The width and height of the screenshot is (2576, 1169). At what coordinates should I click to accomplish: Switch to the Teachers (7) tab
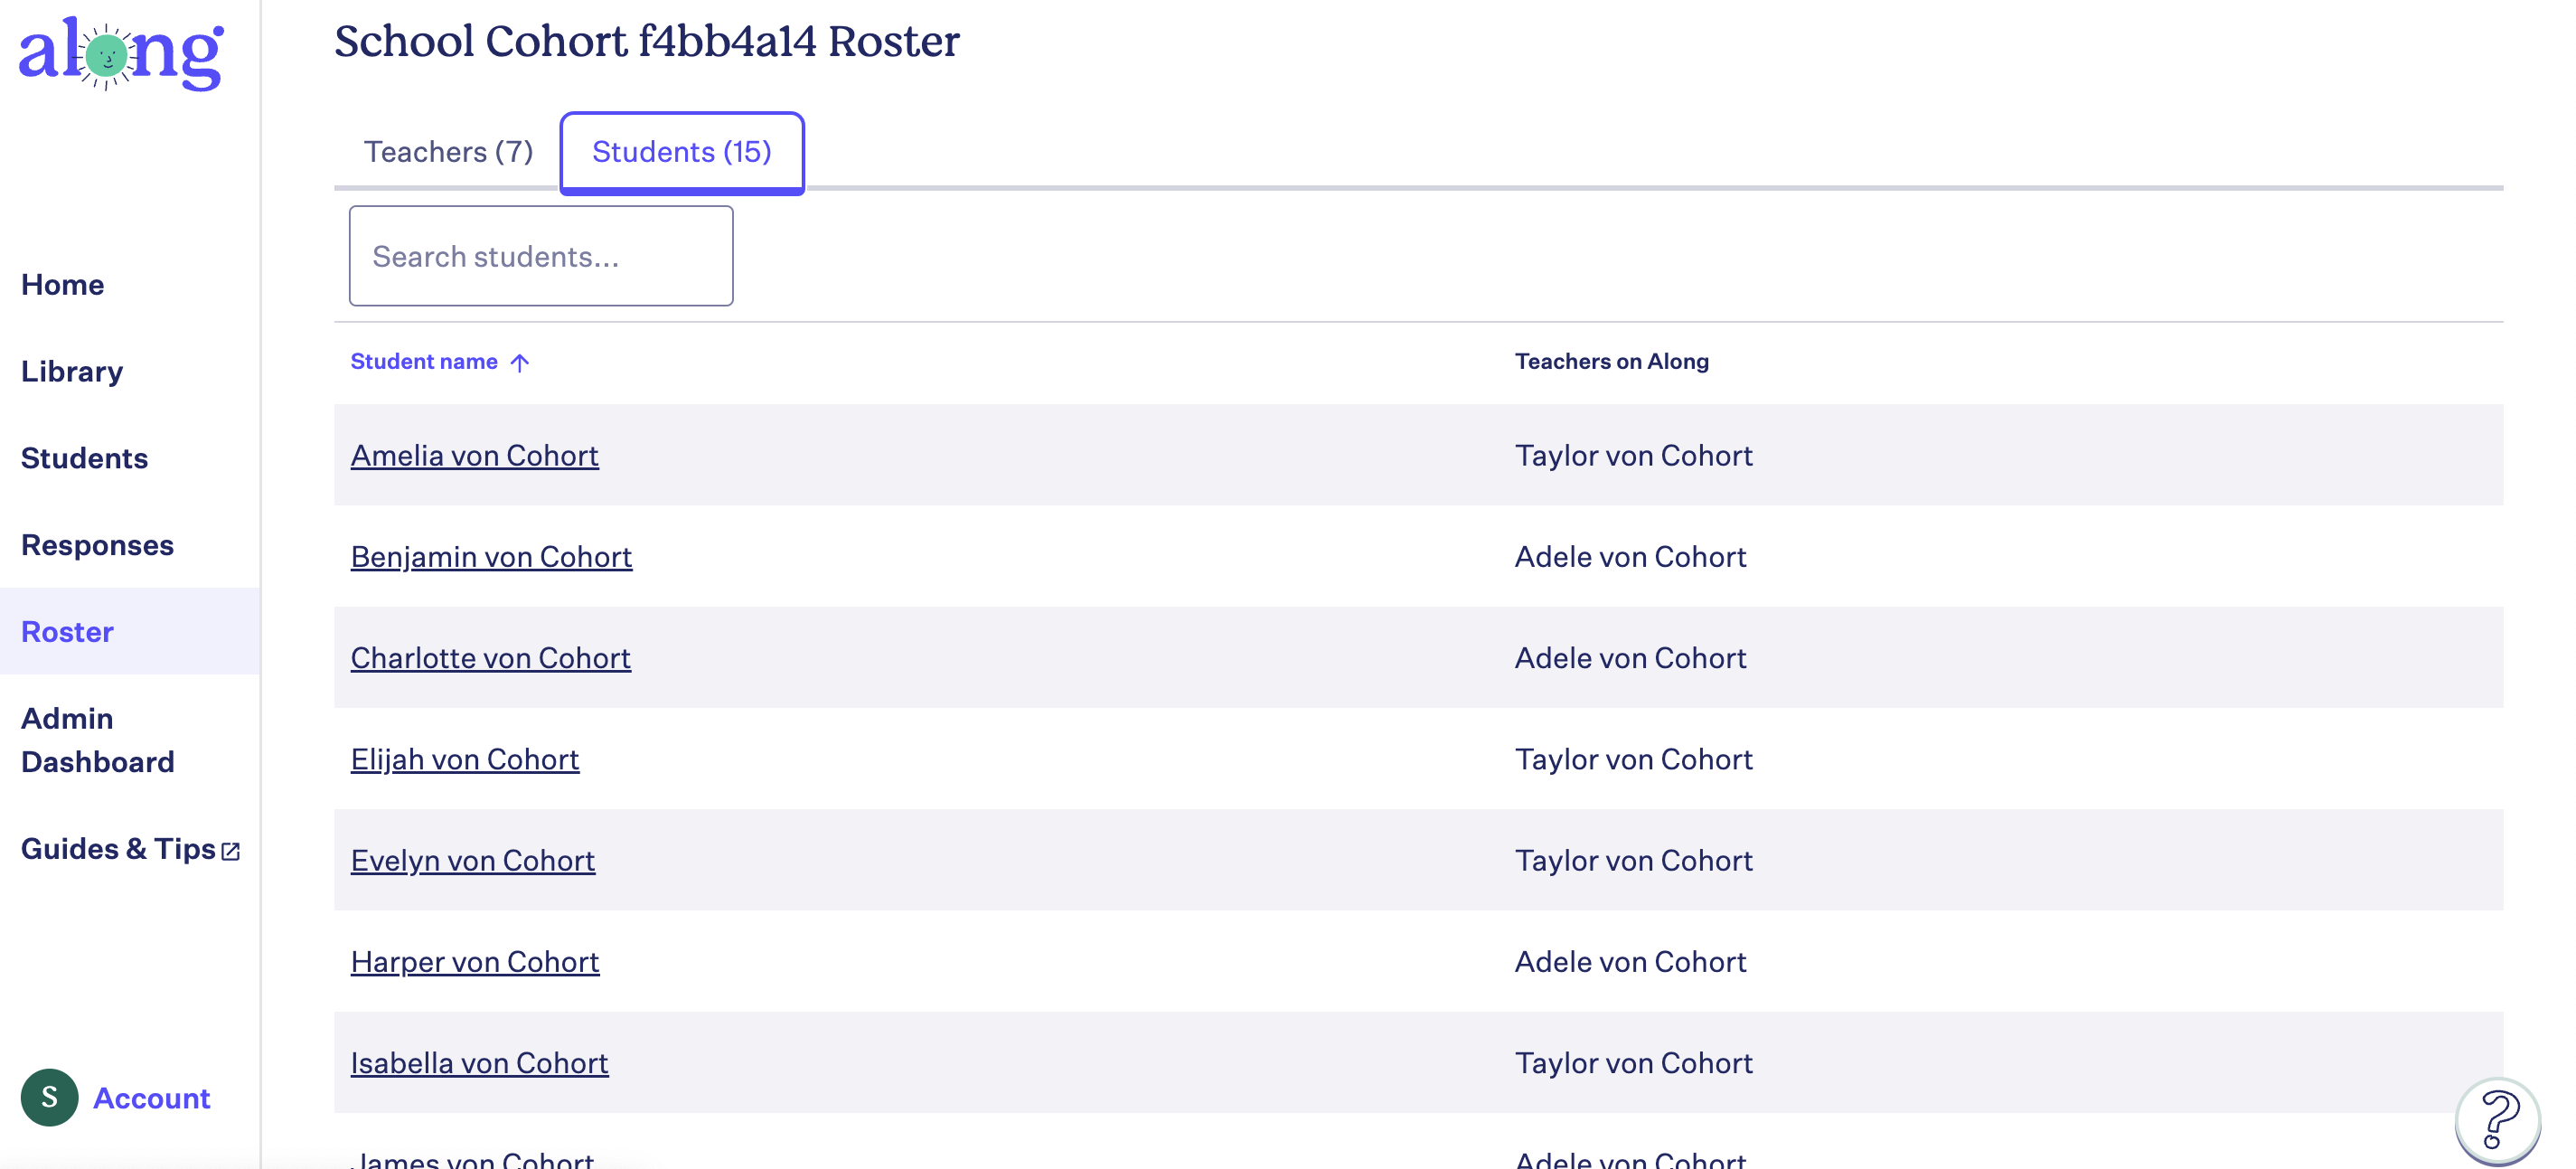pos(448,152)
